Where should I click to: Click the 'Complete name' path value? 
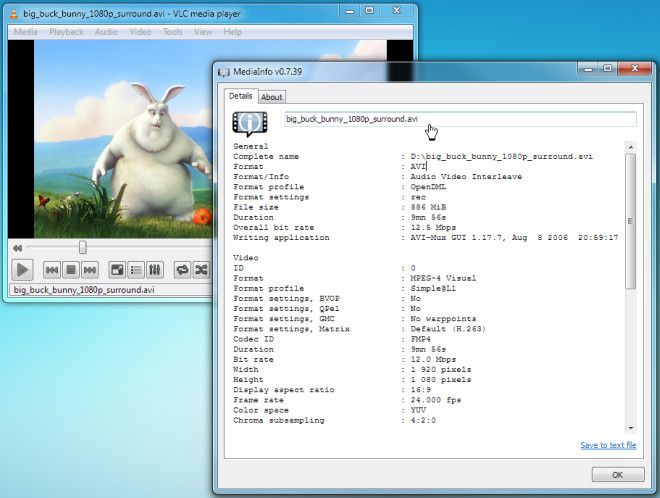coord(502,157)
